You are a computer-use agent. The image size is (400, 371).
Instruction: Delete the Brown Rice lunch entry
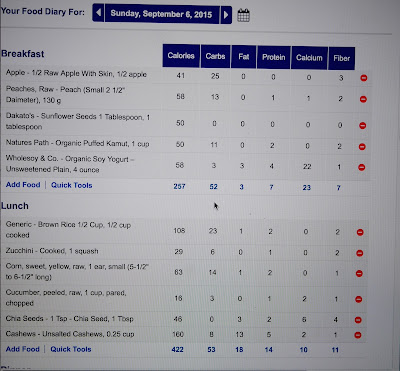[x=360, y=232]
